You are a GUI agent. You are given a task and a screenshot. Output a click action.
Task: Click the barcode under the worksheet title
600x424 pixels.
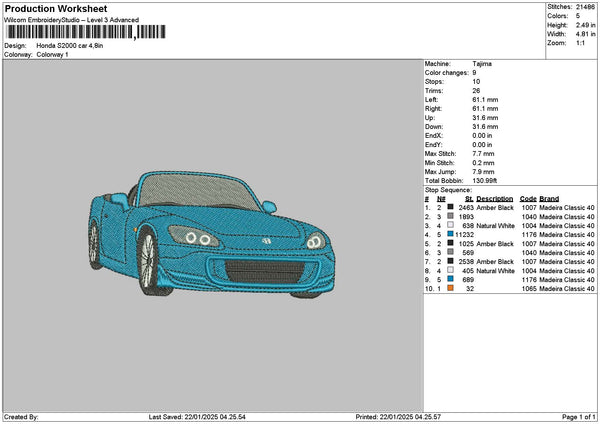[x=82, y=32]
